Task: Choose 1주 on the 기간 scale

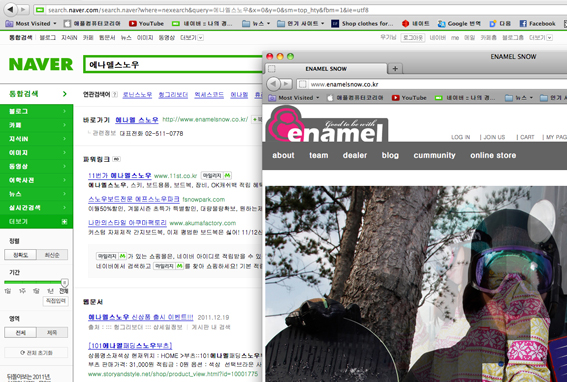Action: pyautogui.click(x=22, y=291)
